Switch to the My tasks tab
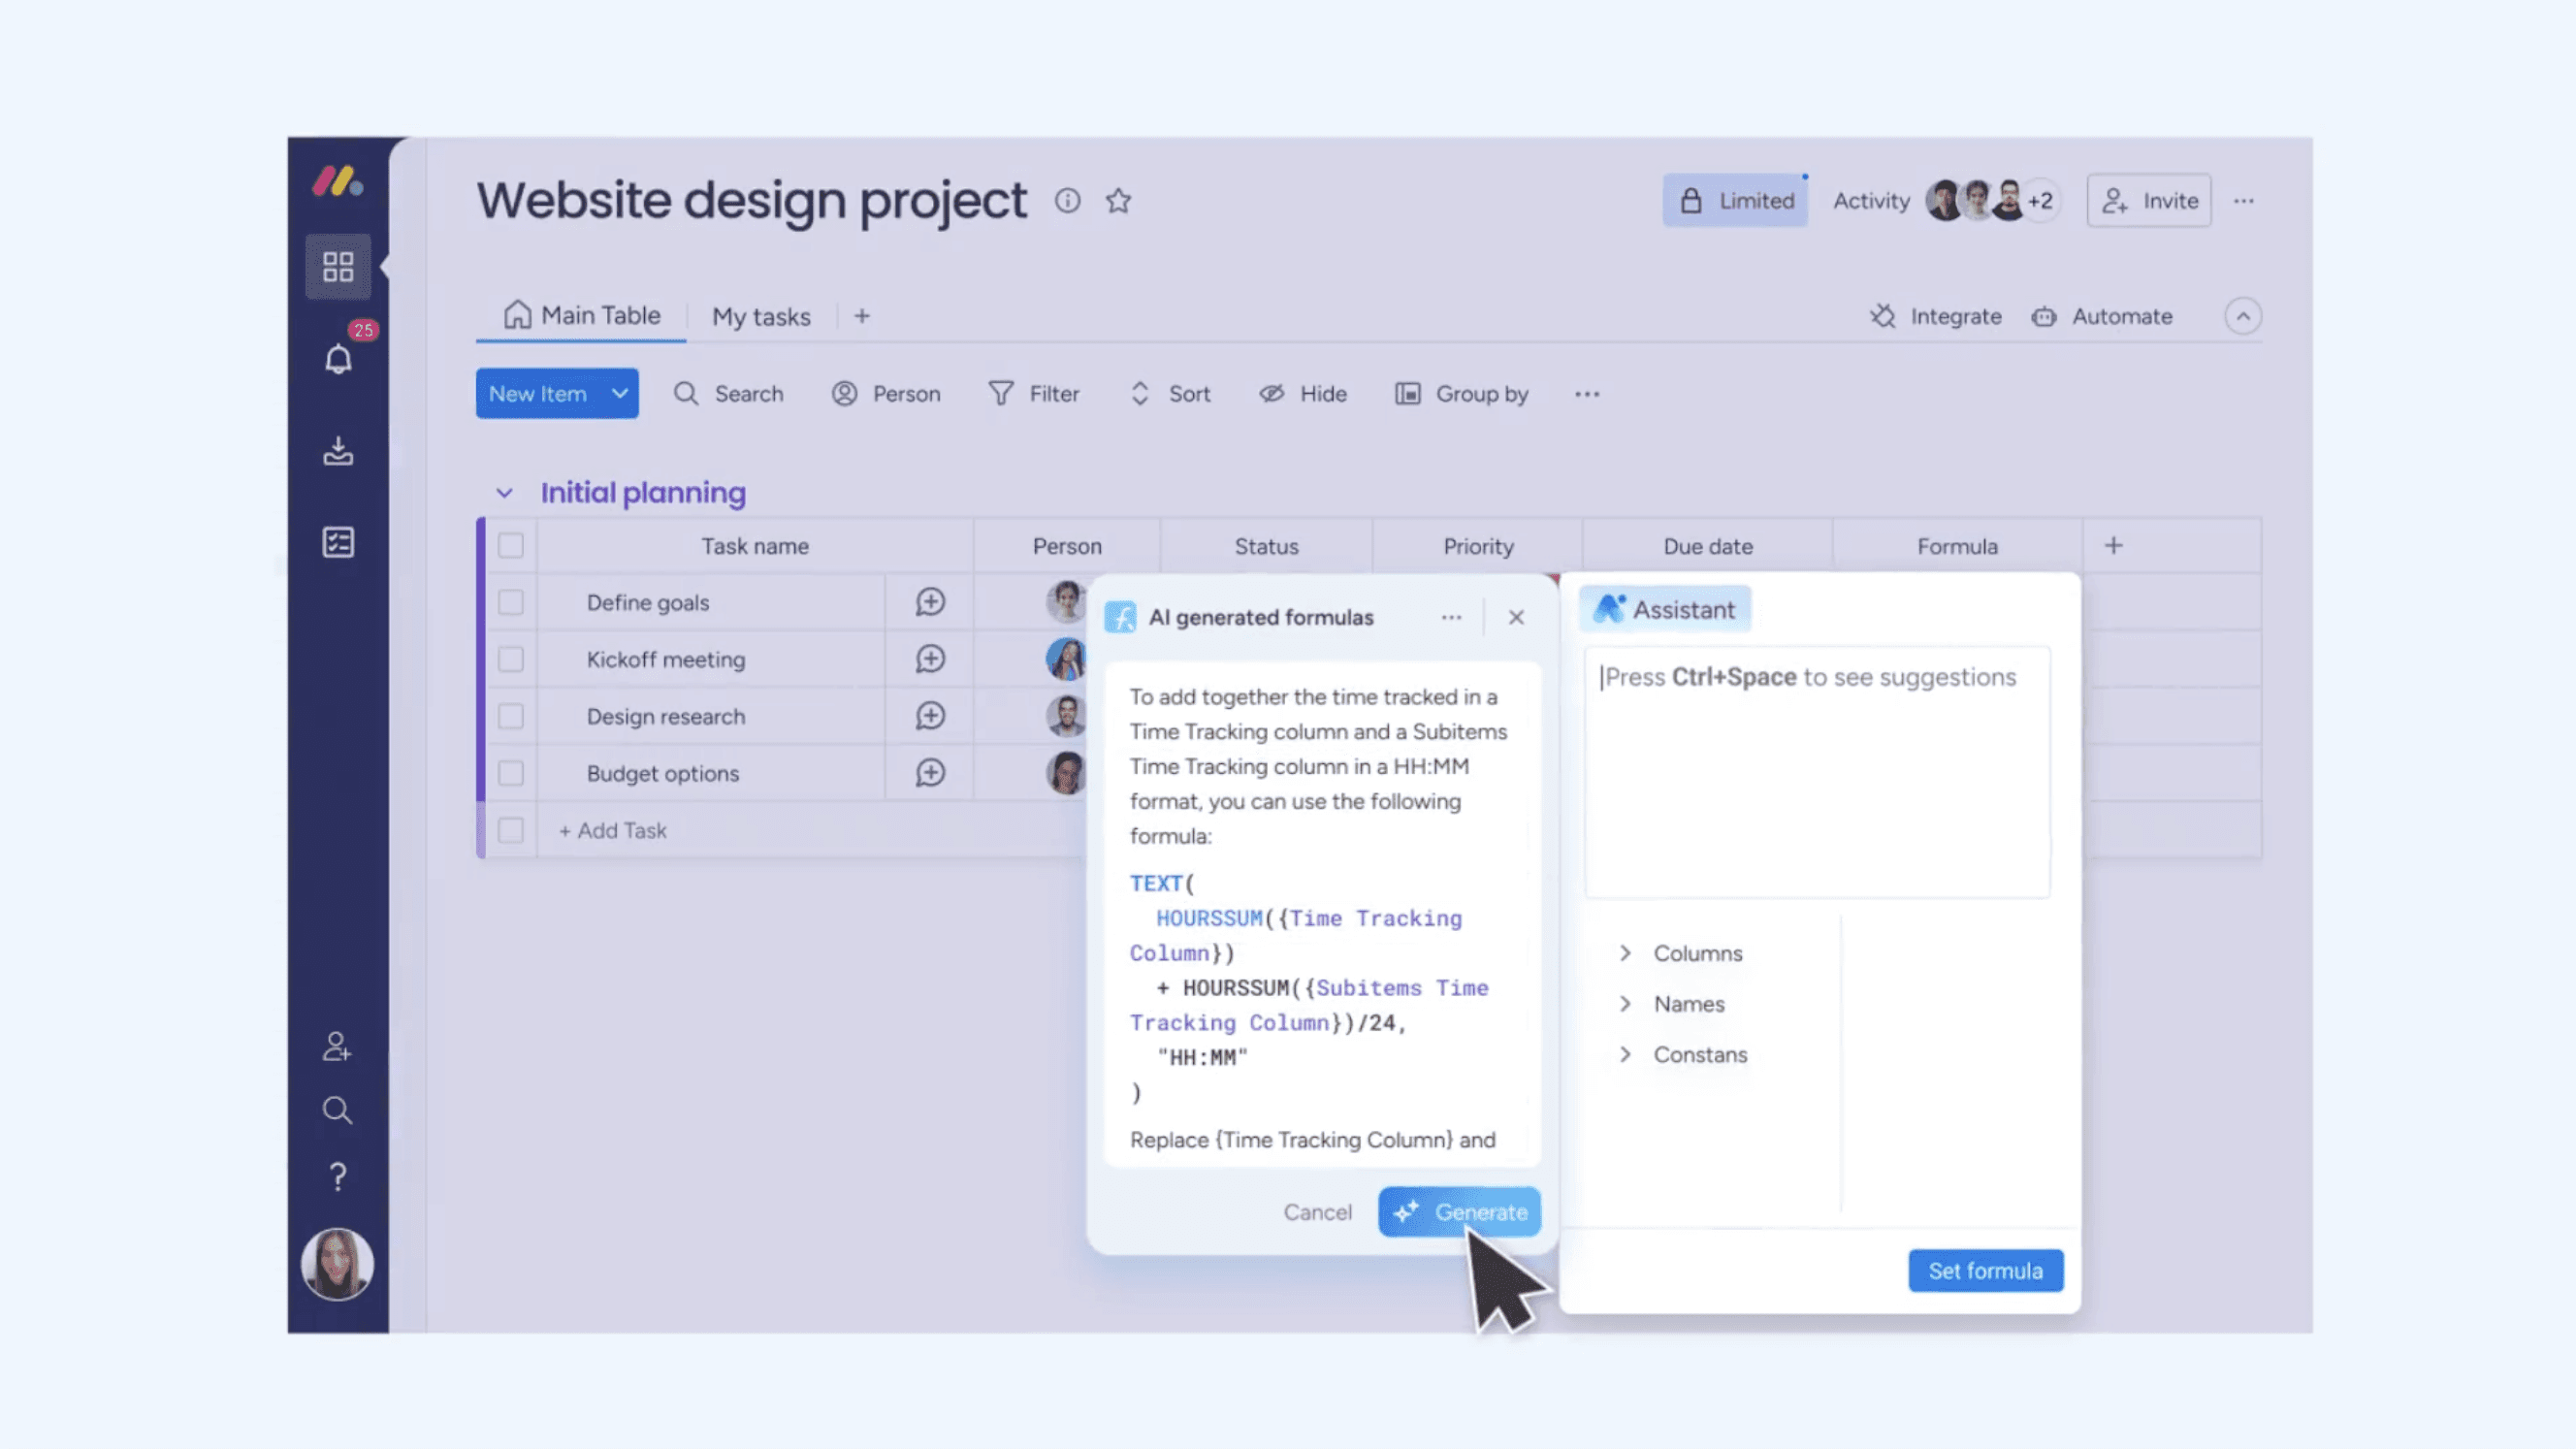Image resolution: width=2576 pixels, height=1449 pixels. tap(761, 316)
